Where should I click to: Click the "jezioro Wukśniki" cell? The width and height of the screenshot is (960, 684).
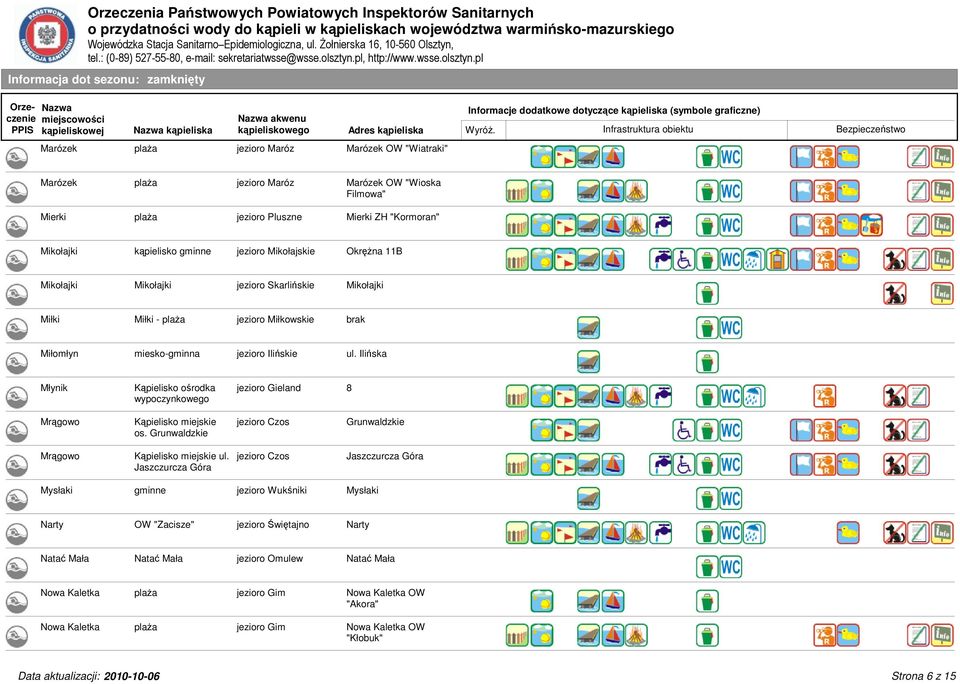click(x=272, y=490)
